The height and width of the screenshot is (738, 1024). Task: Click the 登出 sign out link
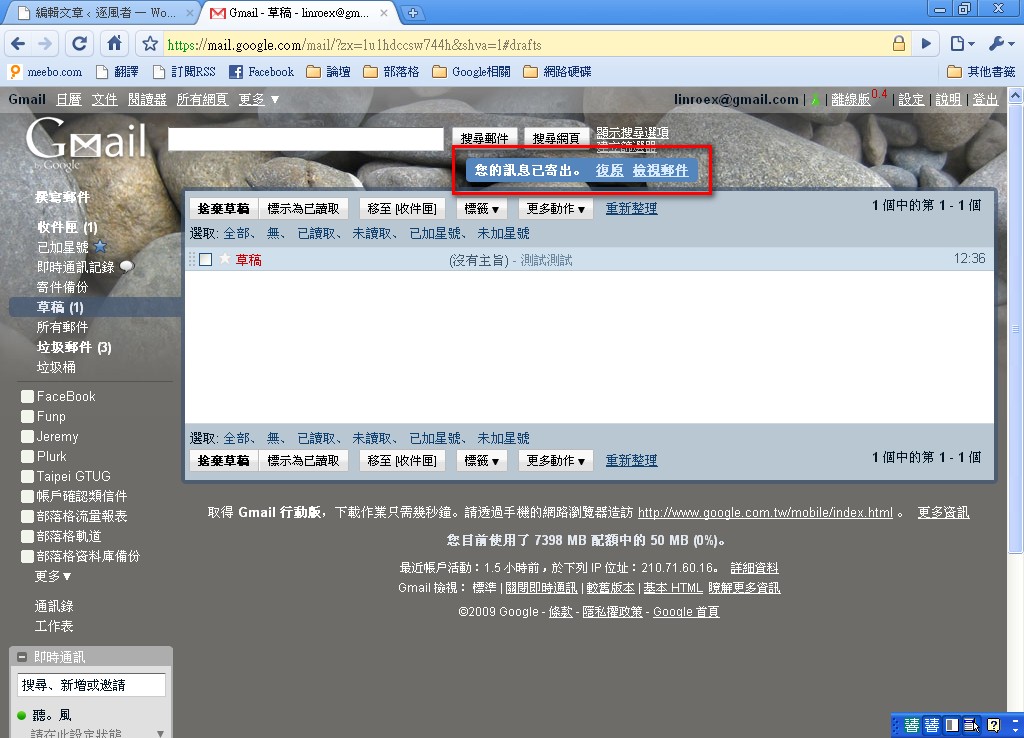coord(985,99)
